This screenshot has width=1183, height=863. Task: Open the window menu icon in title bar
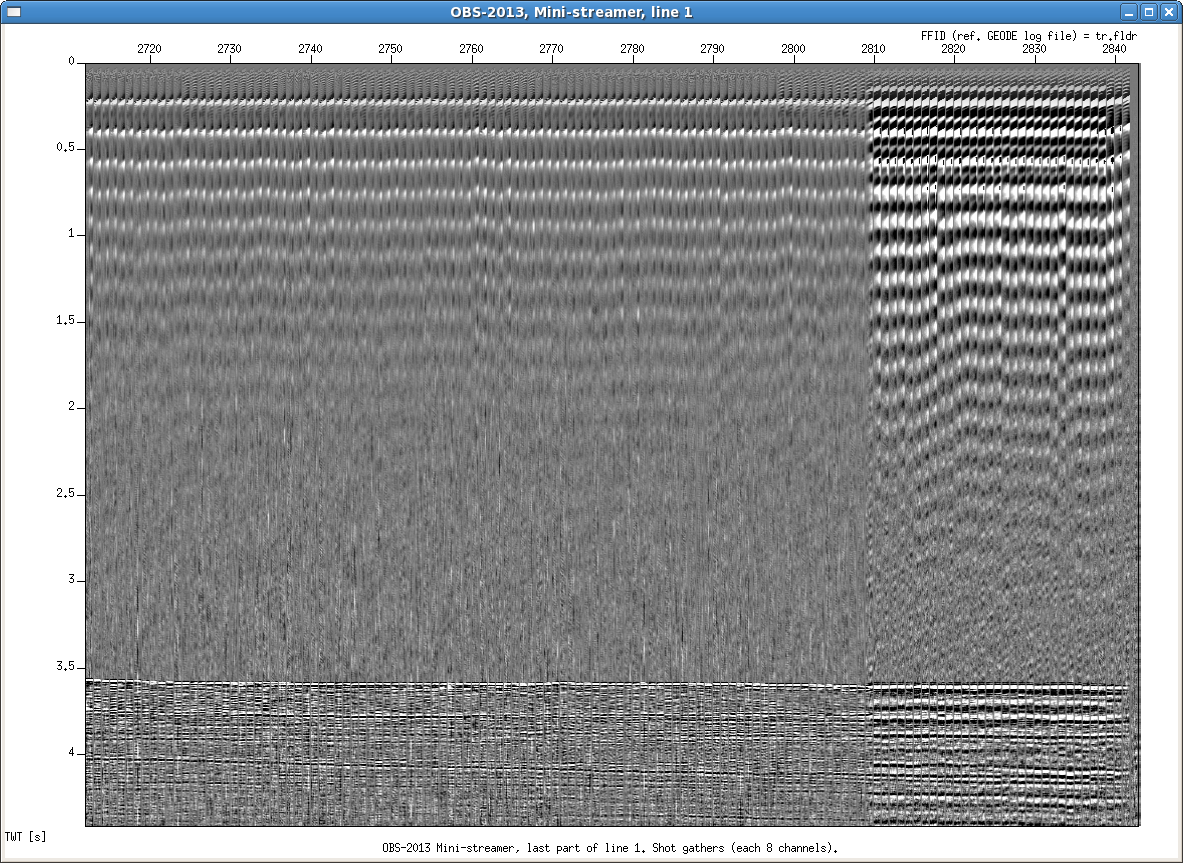tap(13, 12)
